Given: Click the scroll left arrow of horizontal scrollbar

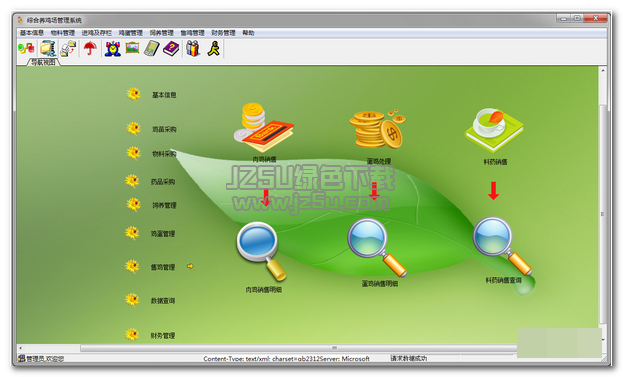Looking at the screenshot, I should pos(20,348).
